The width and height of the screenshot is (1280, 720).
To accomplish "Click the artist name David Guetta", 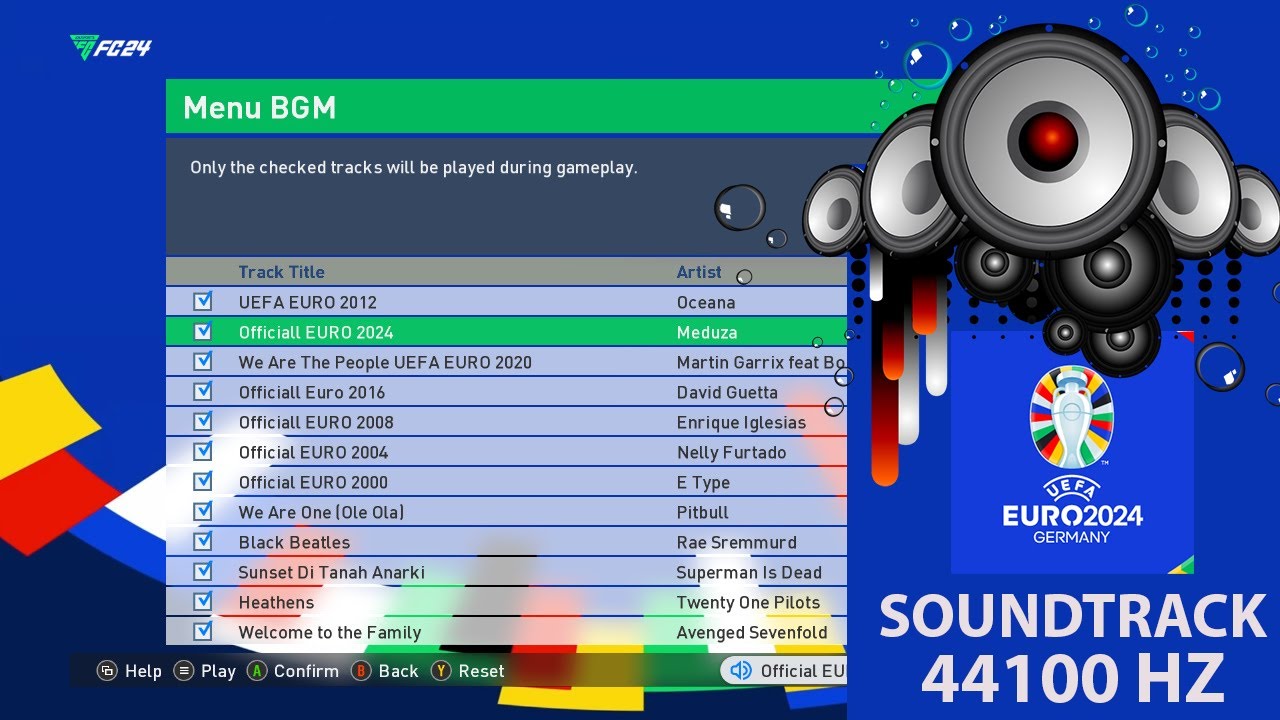I will point(727,392).
